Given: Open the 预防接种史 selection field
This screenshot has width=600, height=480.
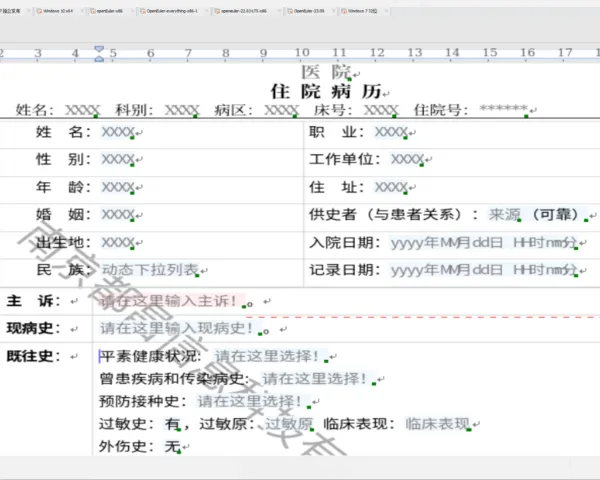Looking at the screenshot, I should tap(254, 401).
